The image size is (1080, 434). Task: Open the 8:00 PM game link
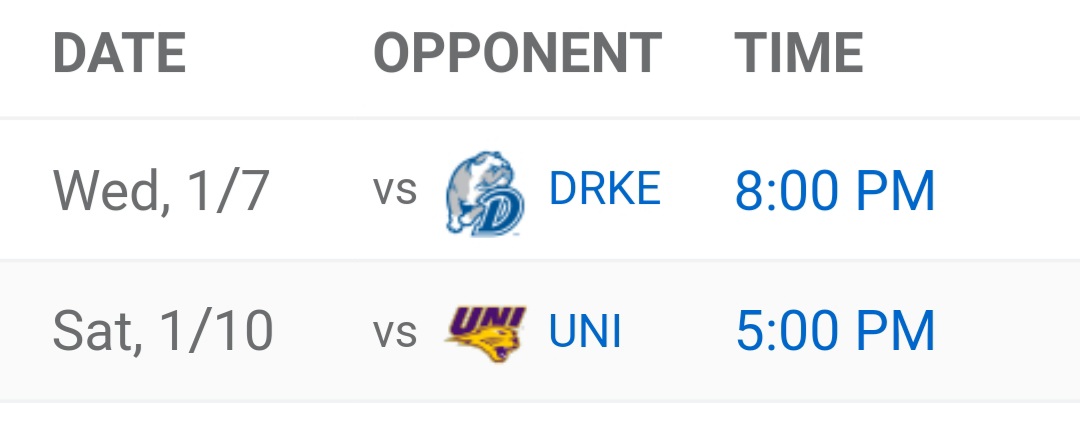(x=835, y=191)
